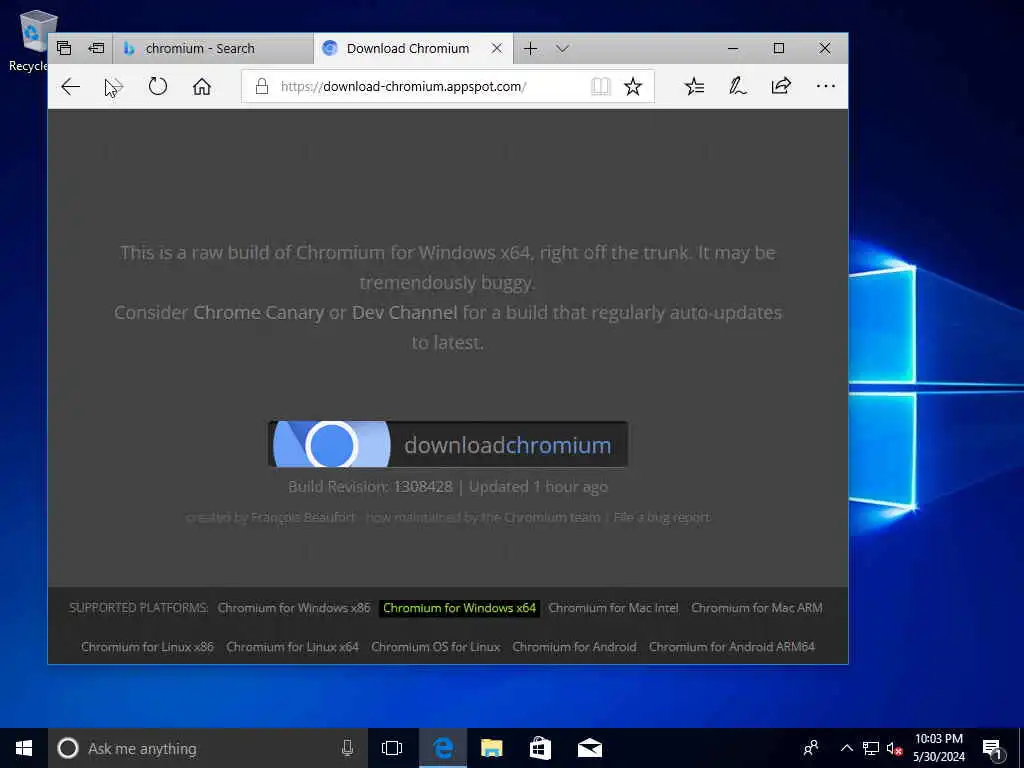The height and width of the screenshot is (768, 1024).
Task: Open the tabs you've set aside
Action: 64,48
